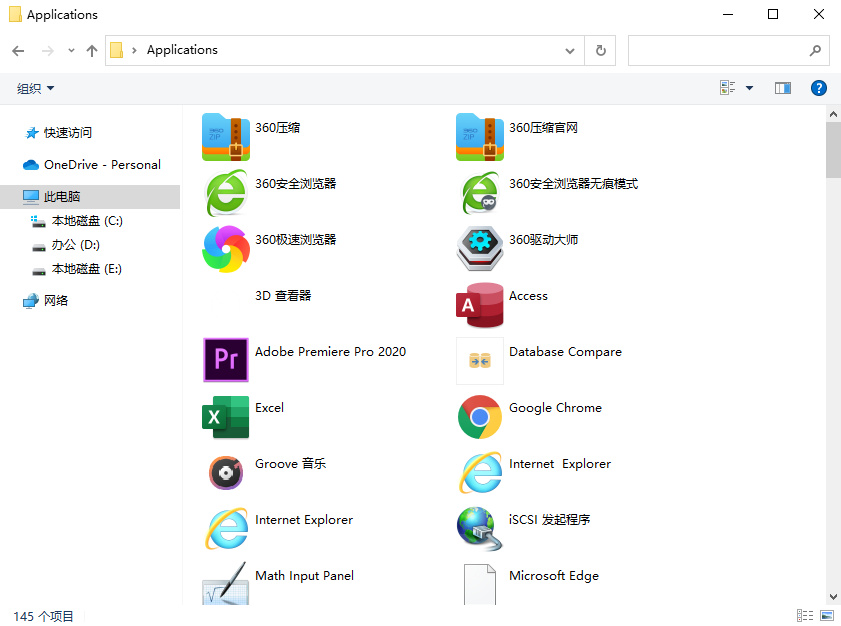
Task: Select the 360驱动大师 gear icon
Action: pos(480,248)
